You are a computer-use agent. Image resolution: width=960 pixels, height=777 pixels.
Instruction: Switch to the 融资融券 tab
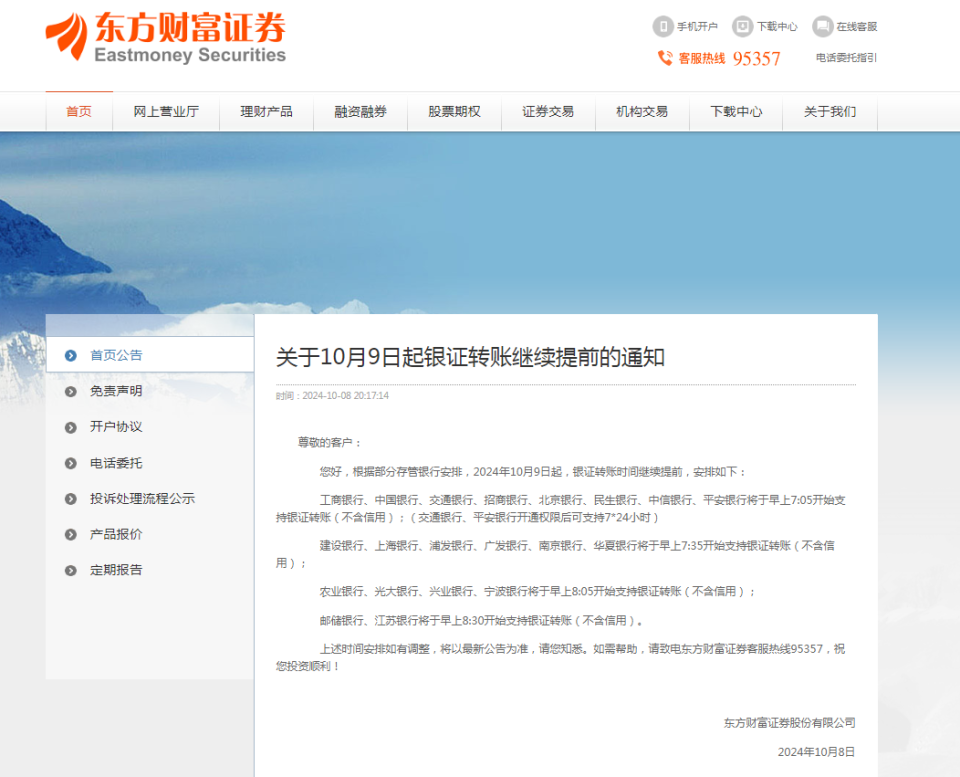360,112
